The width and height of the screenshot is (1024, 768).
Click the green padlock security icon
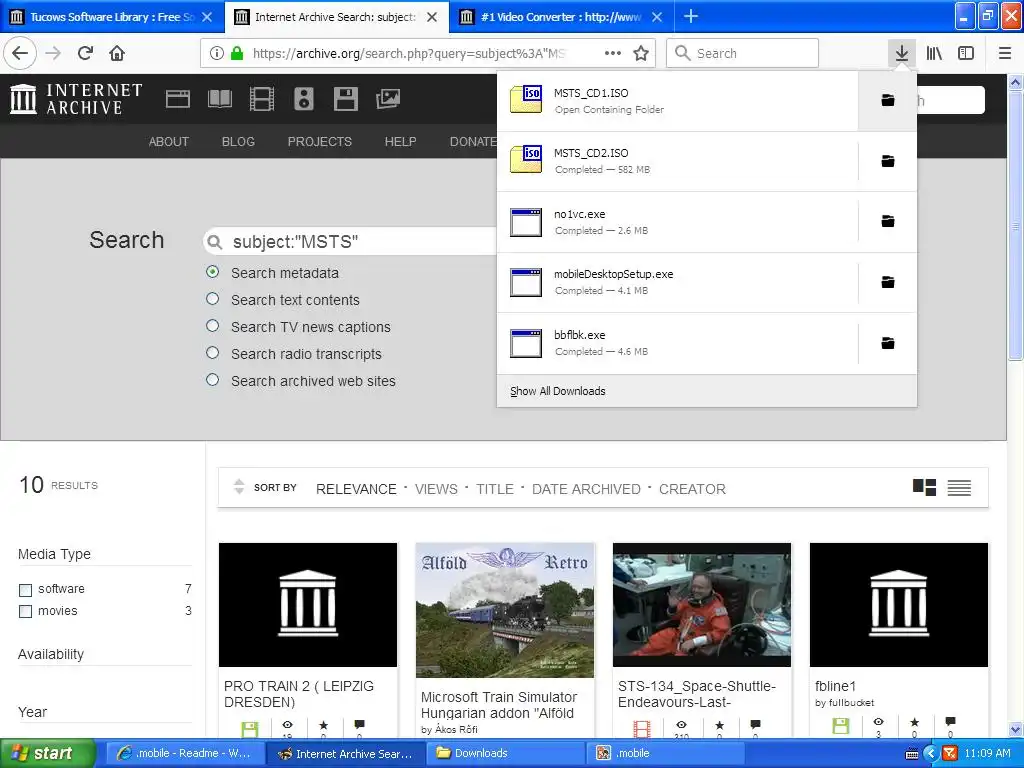pos(237,53)
